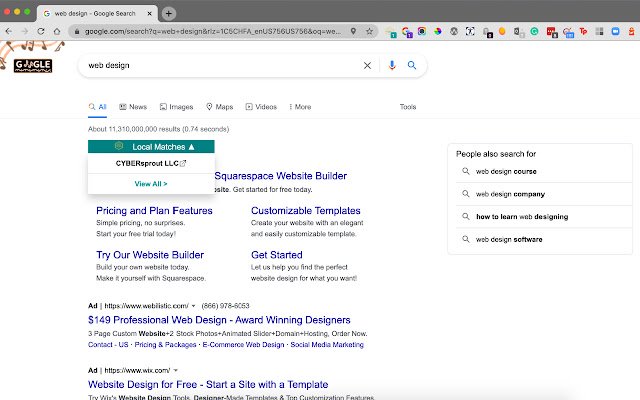The height and width of the screenshot is (400, 640).
Task: Open the green Grammarly extension icon
Action: point(534,31)
